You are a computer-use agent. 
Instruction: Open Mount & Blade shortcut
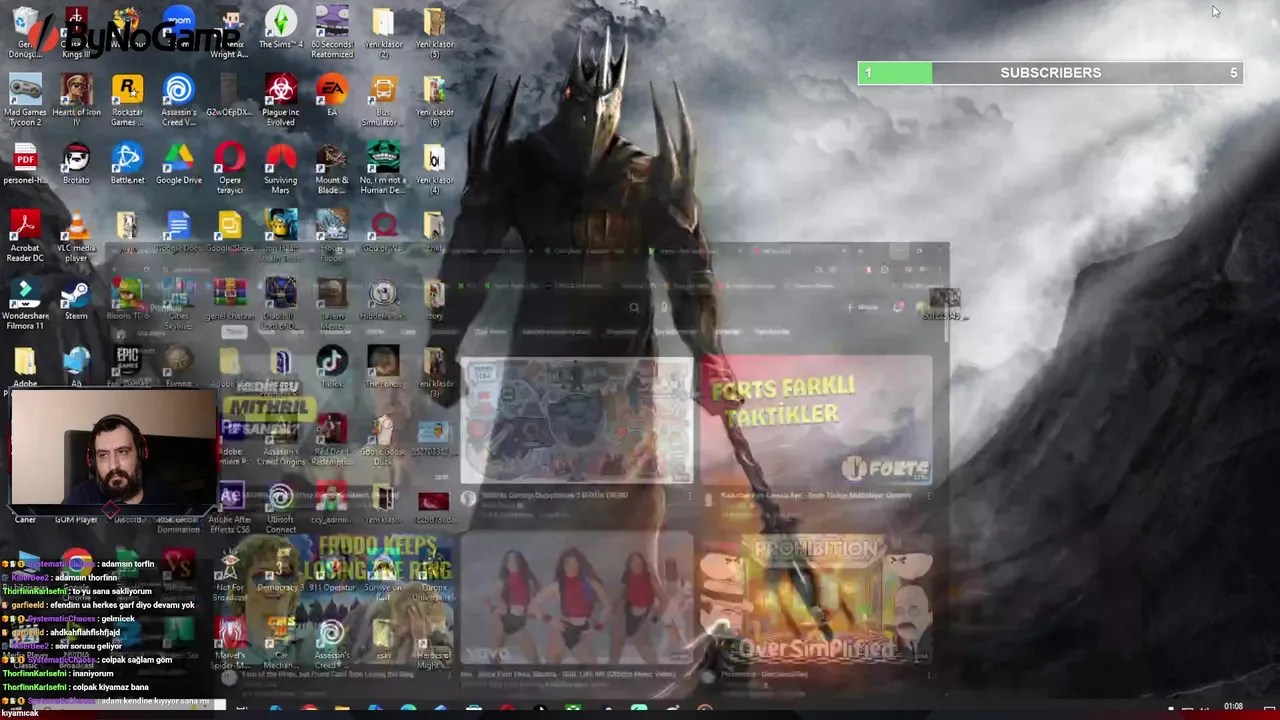click(x=332, y=168)
